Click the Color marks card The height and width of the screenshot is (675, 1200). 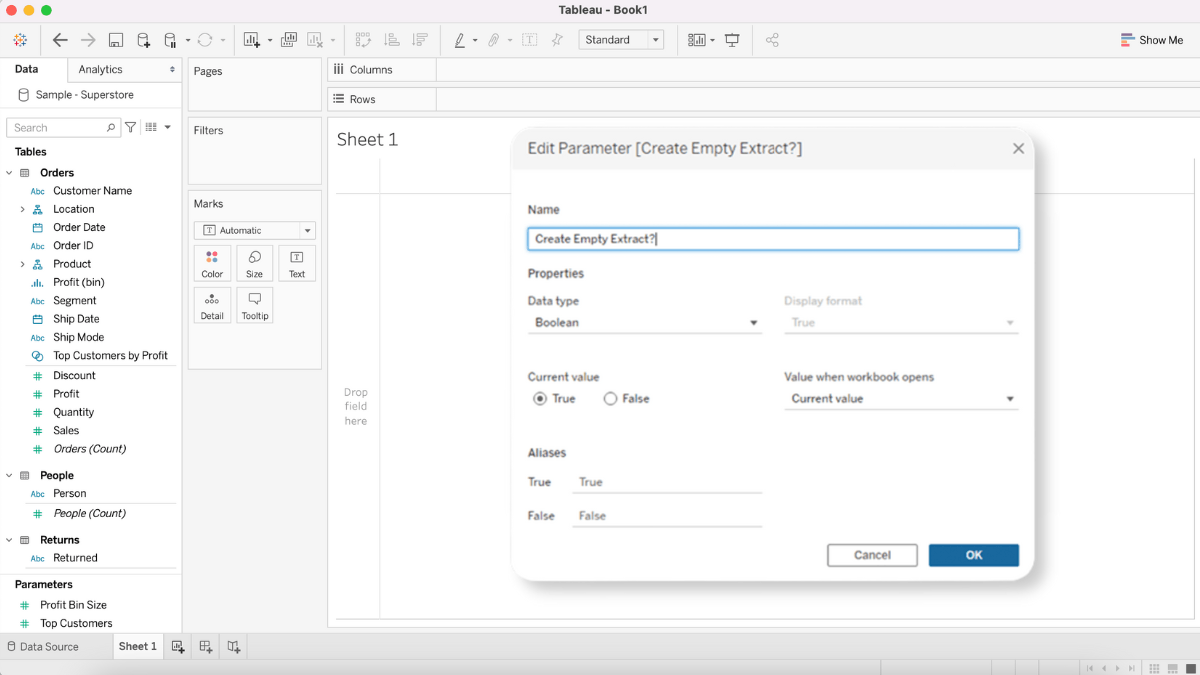[212, 264]
